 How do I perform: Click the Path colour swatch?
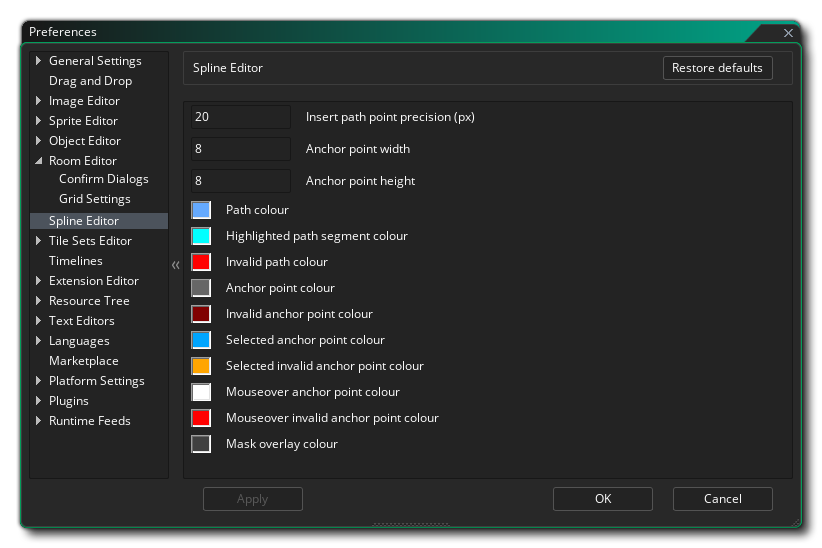pyautogui.click(x=201, y=210)
